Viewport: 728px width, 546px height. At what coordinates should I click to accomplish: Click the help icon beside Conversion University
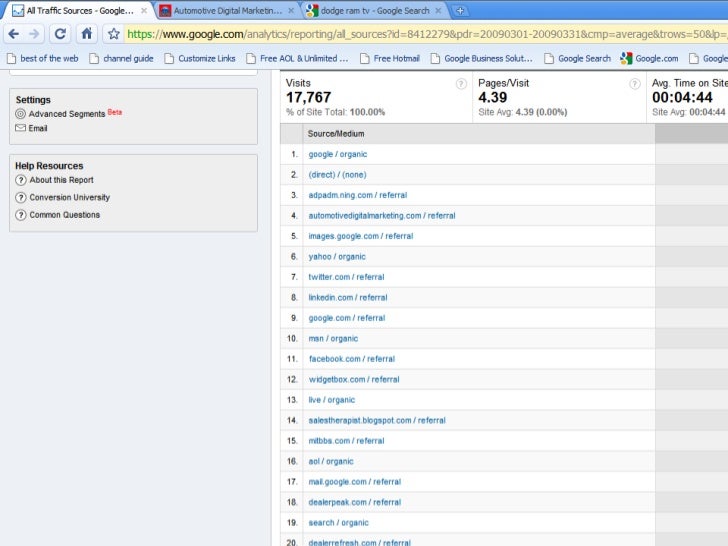coord(20,197)
